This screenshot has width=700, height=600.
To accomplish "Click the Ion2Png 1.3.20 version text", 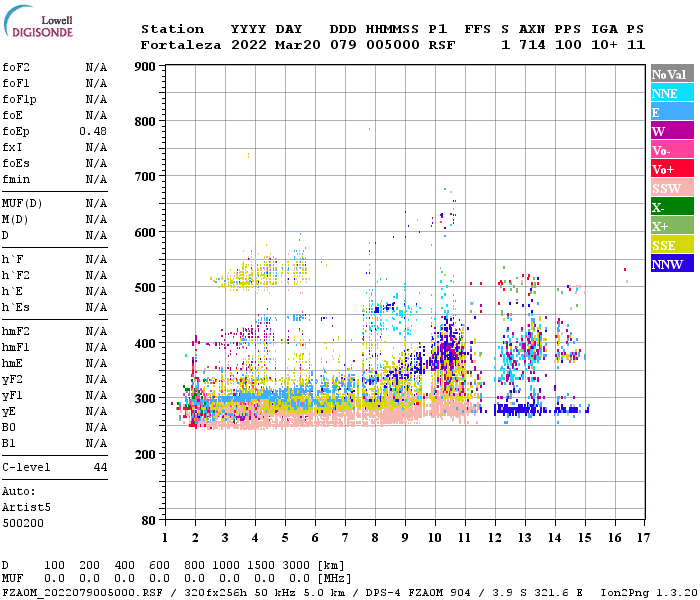I will (x=649, y=593).
